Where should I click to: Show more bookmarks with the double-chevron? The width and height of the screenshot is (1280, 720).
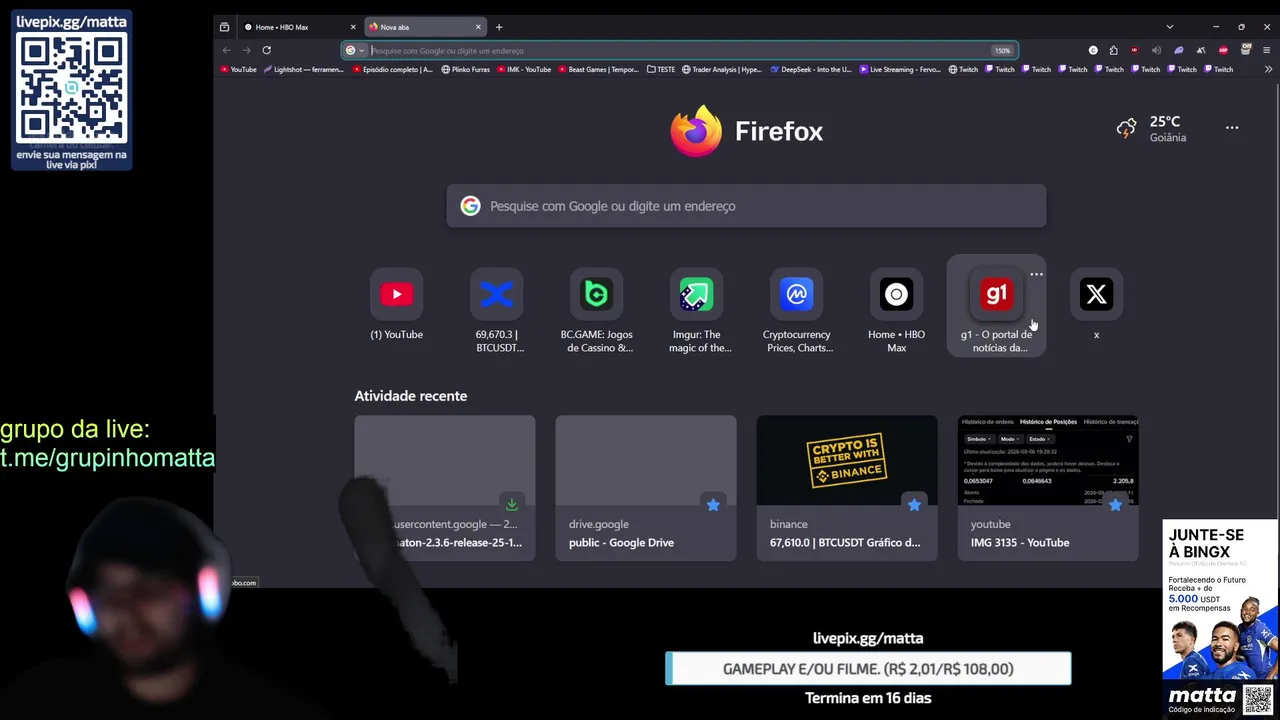(x=1268, y=69)
